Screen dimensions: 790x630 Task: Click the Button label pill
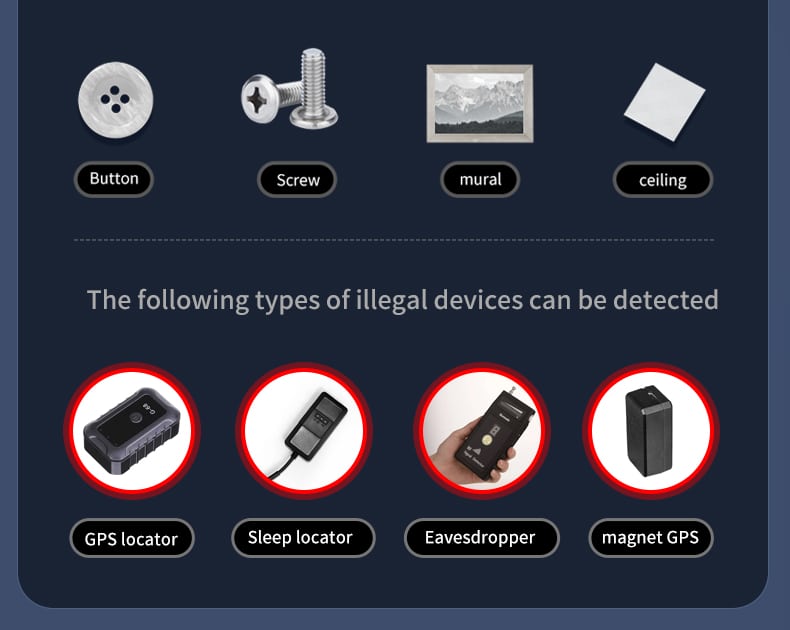[x=114, y=179]
